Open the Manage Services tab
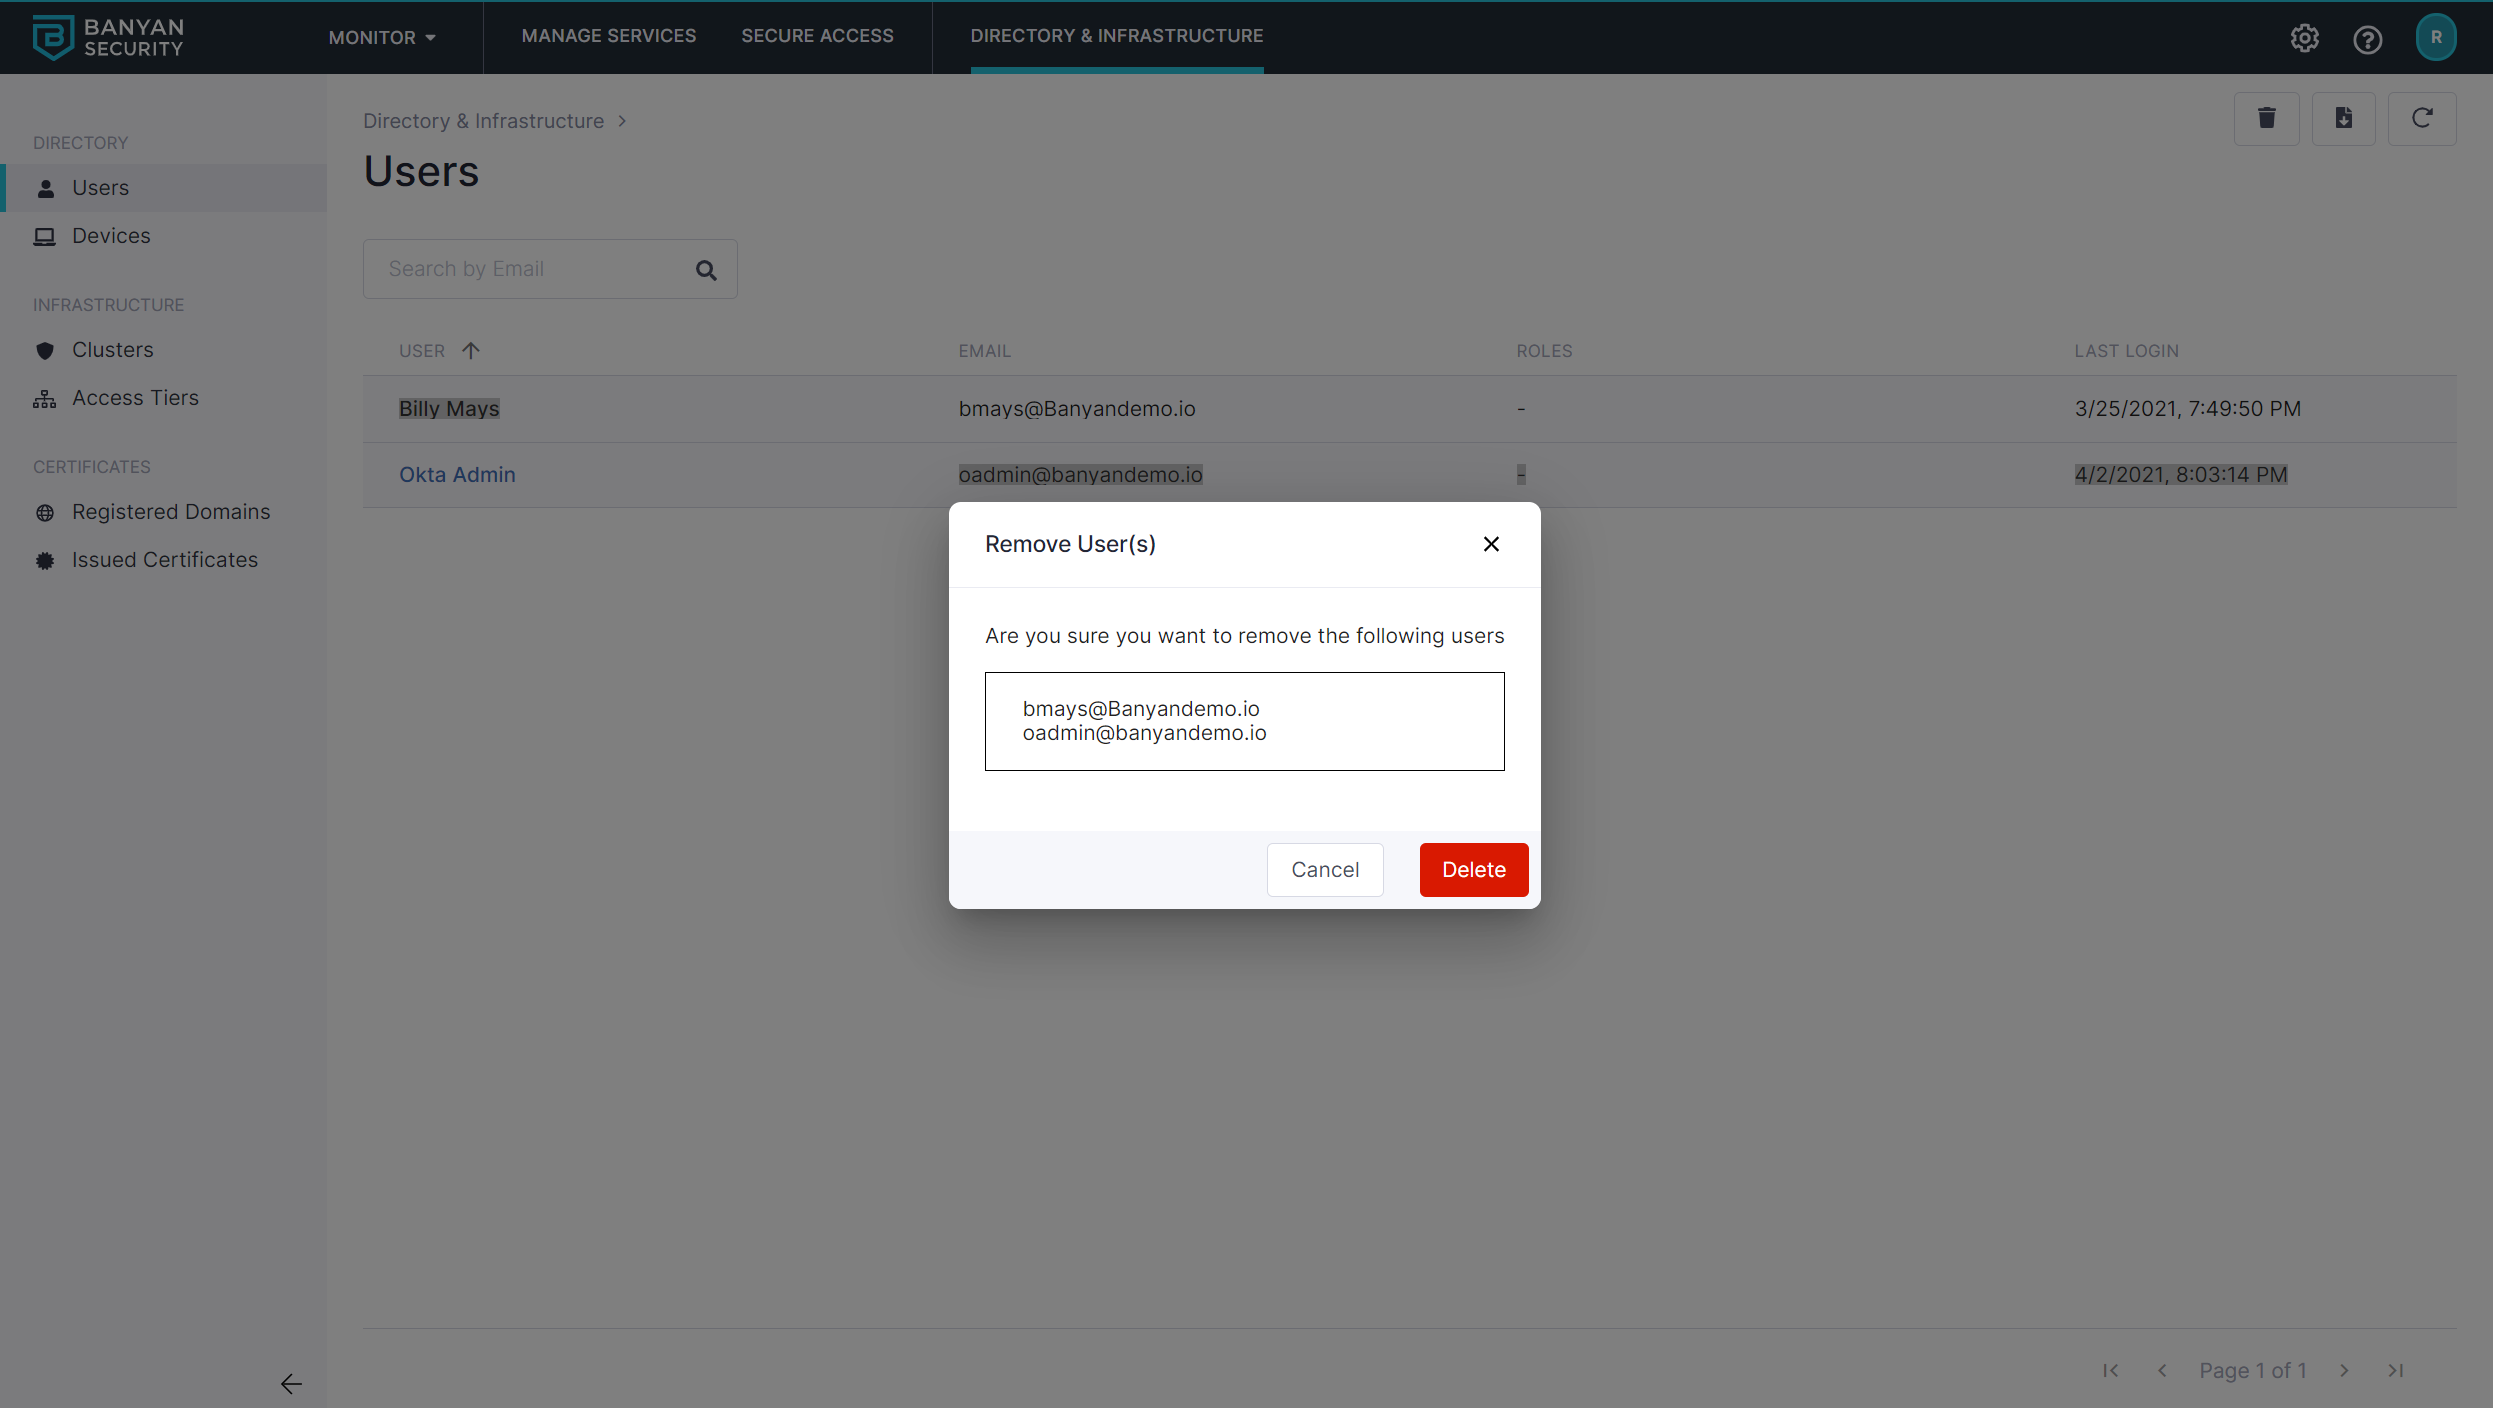This screenshot has width=2493, height=1408. (608, 36)
